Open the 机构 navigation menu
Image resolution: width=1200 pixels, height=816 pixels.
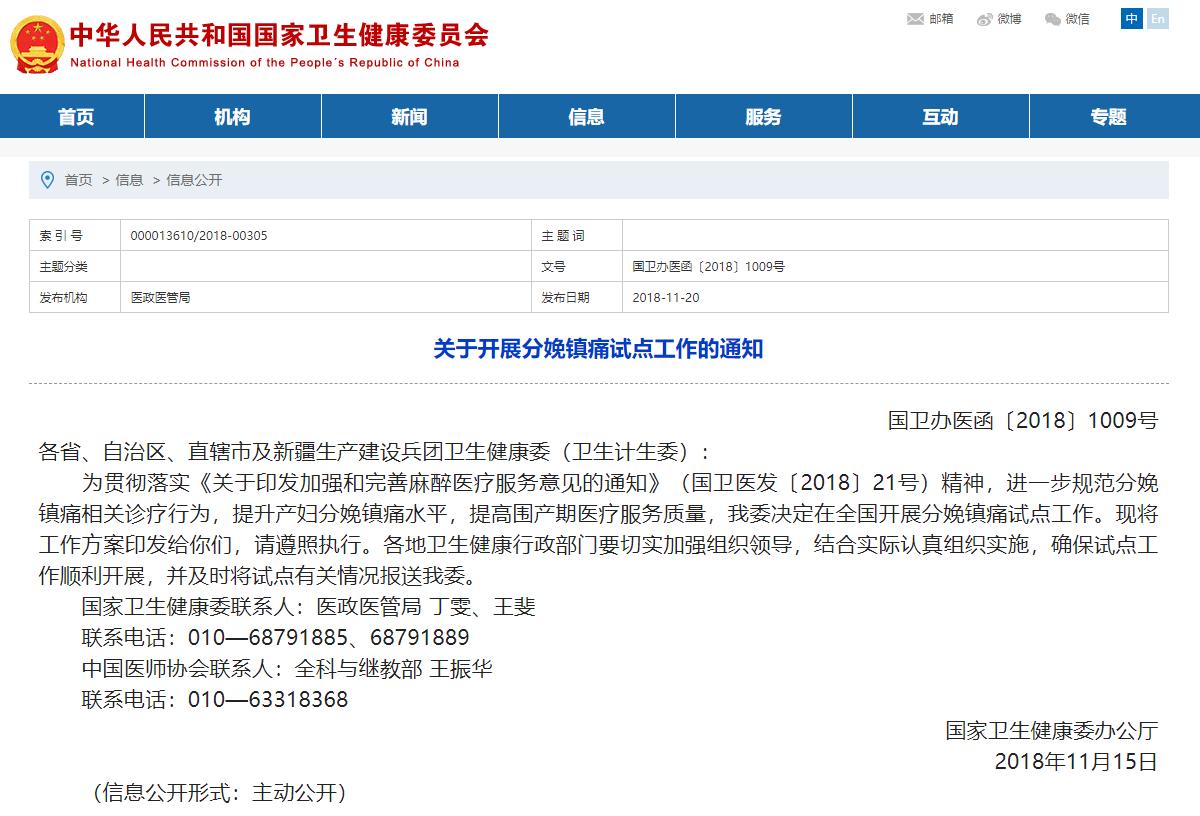[x=232, y=116]
